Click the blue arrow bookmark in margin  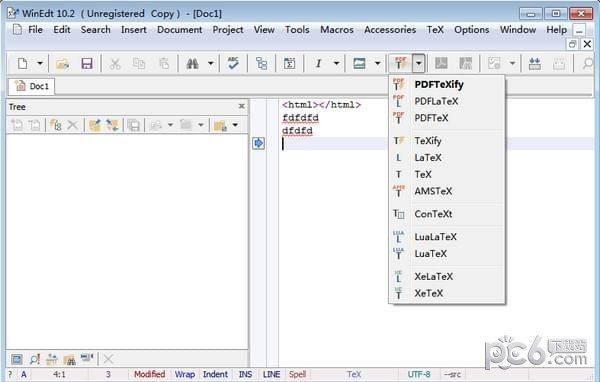click(259, 144)
